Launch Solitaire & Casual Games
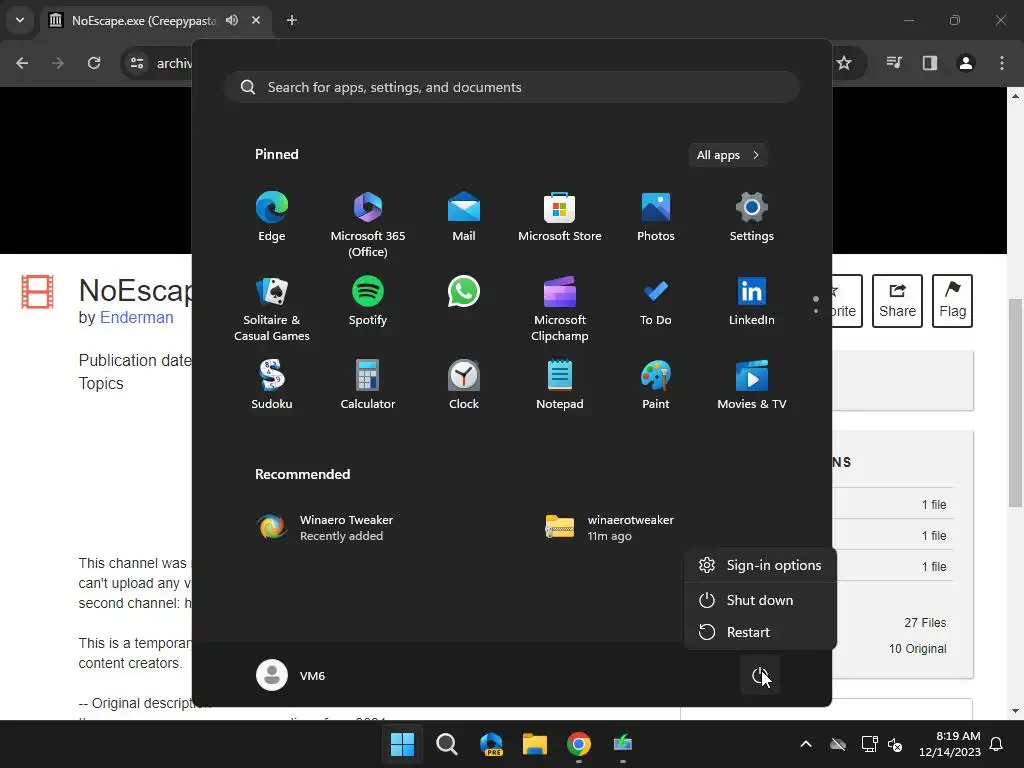 click(272, 310)
